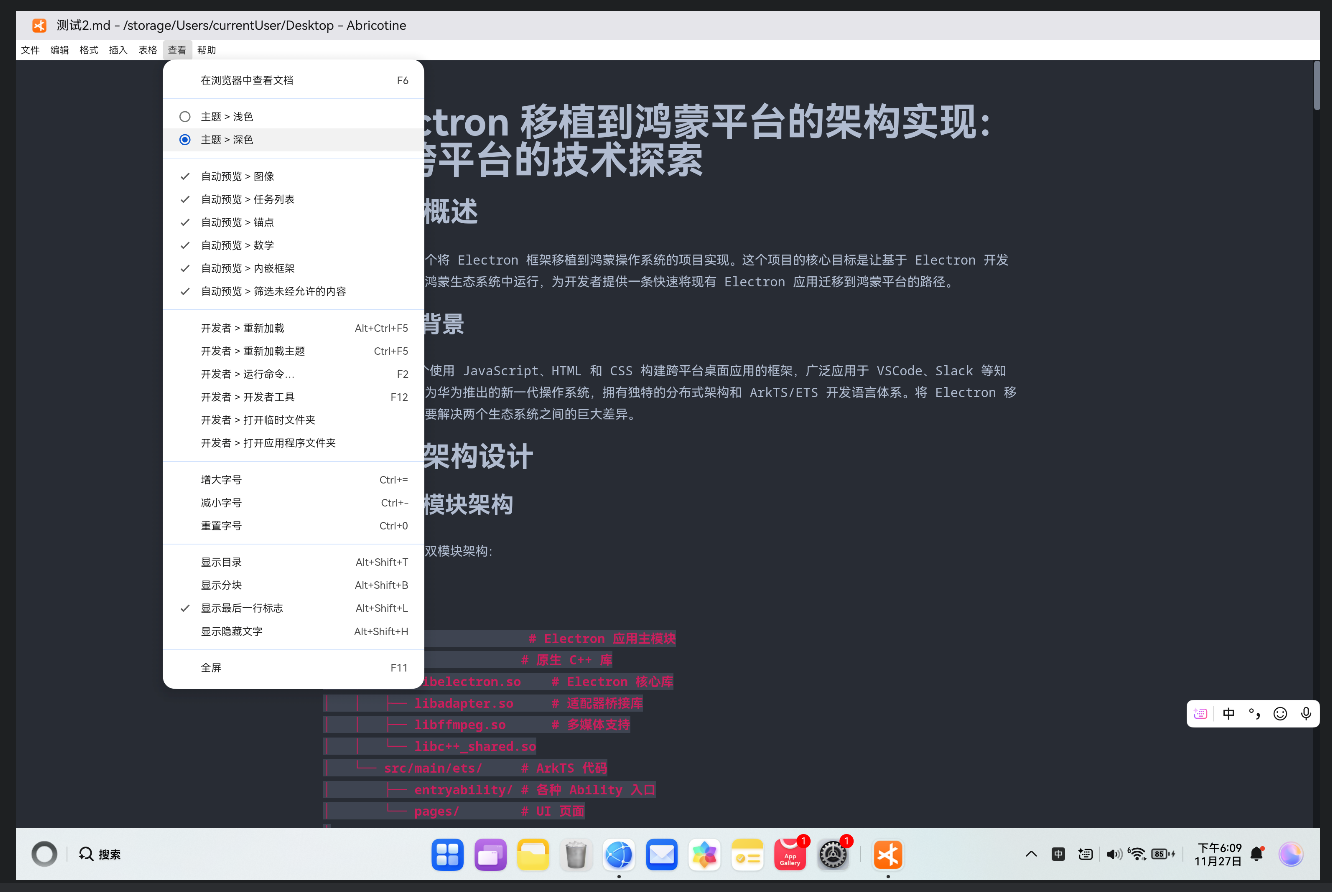The image size is (1332, 892).
Task: Open the notification bell icon
Action: (1256, 854)
